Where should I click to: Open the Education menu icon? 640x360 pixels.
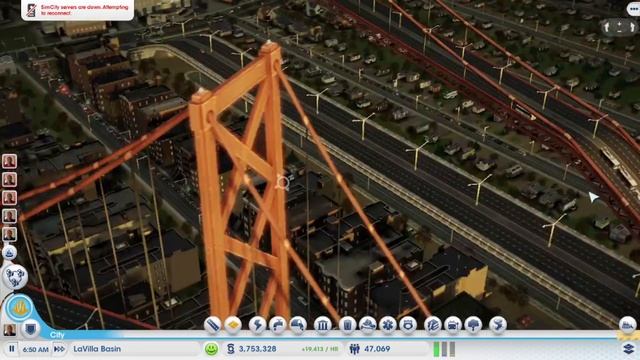(433, 325)
